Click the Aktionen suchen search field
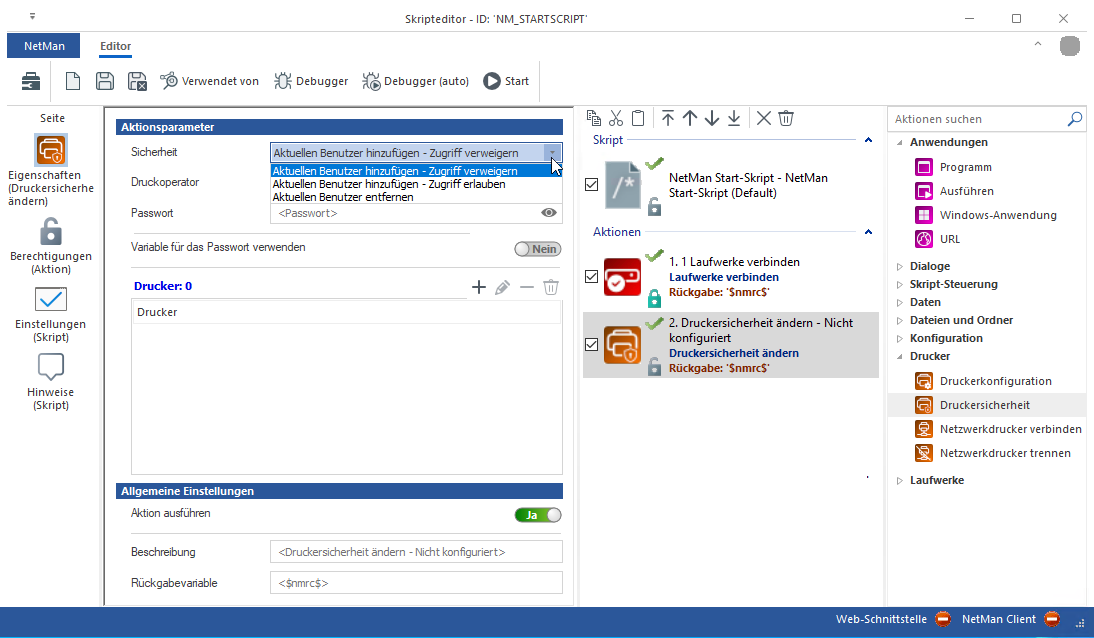The width and height of the screenshot is (1094, 638). click(975, 119)
